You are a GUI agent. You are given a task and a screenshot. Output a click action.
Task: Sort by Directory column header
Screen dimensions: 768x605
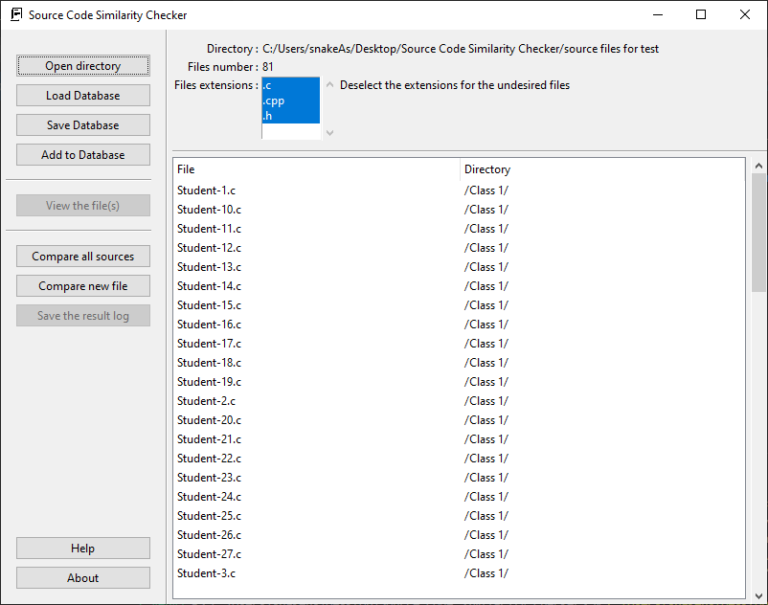tap(600, 170)
